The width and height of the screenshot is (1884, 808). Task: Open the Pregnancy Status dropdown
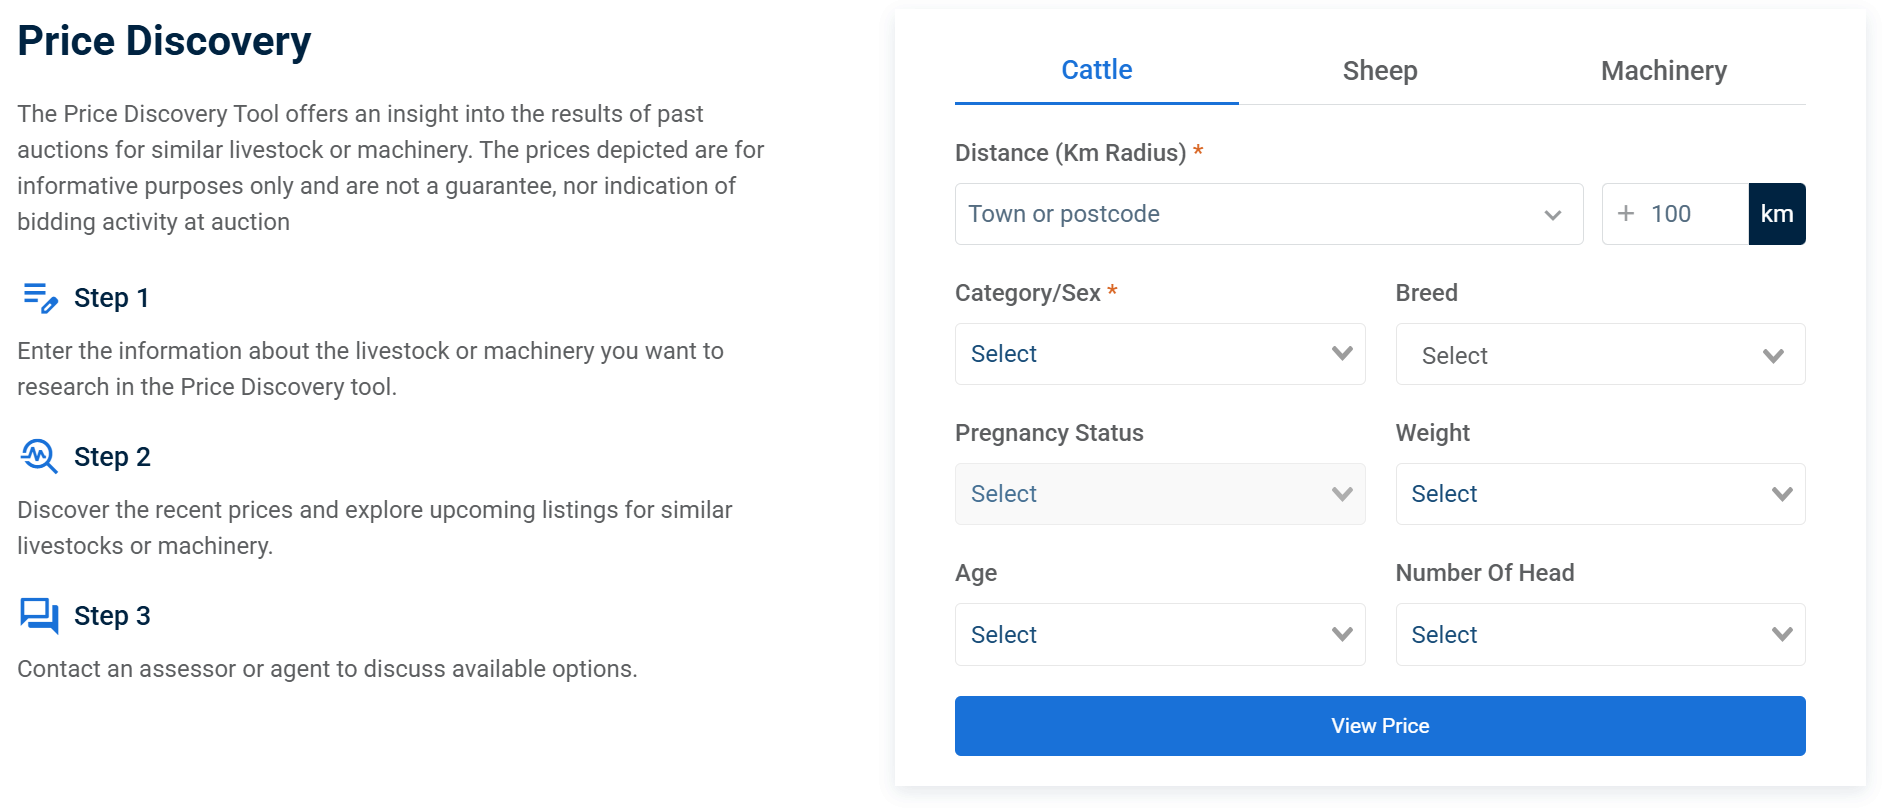[x=1159, y=494]
